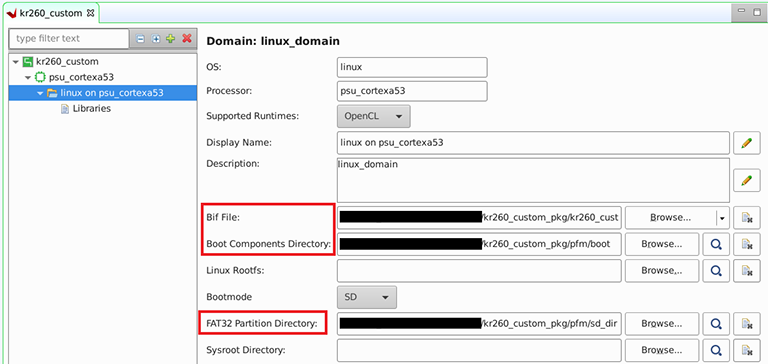Collapse the kr260_custom root node
768x364 pixels.
[x=16, y=62]
